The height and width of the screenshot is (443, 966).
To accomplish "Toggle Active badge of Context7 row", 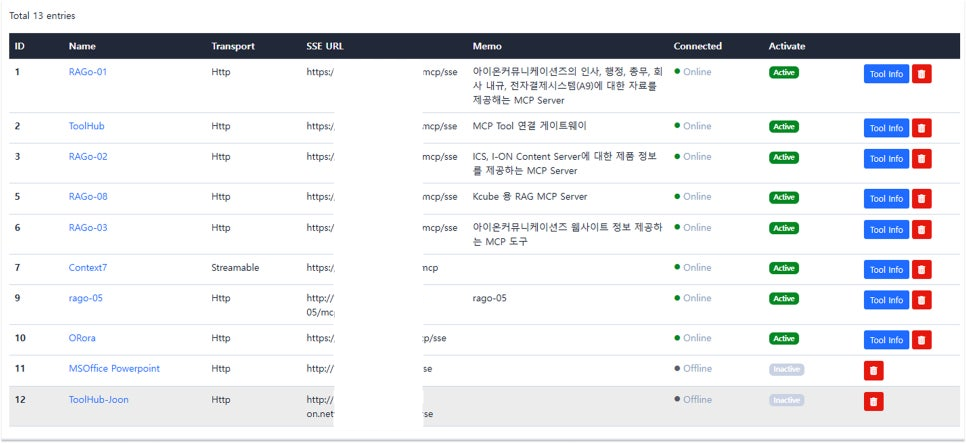I will click(784, 268).
